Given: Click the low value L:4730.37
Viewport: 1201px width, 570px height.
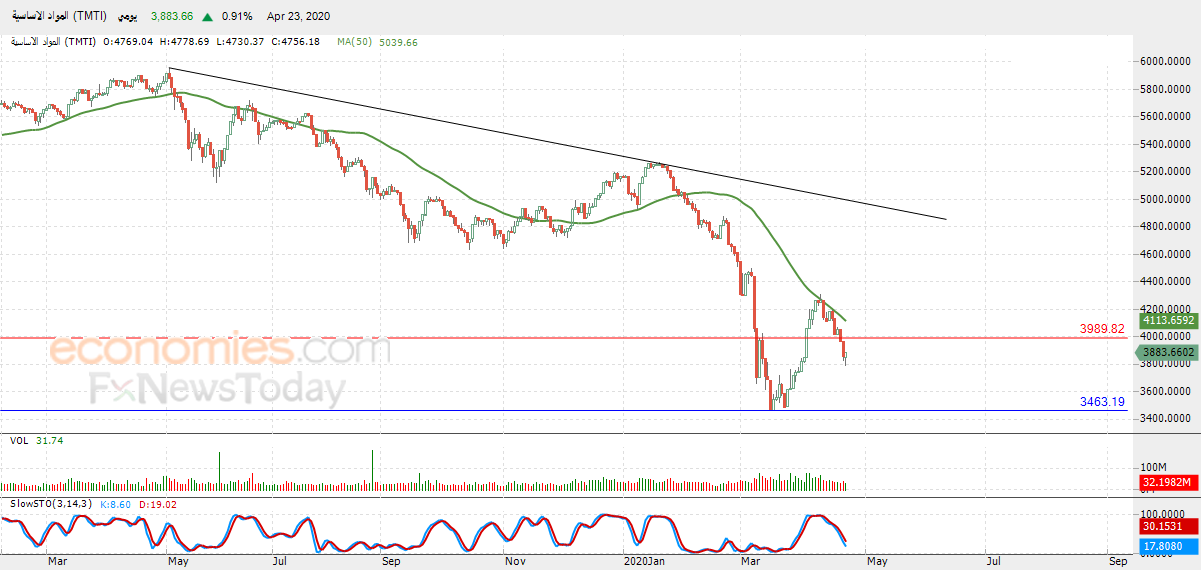Looking at the screenshot, I should [239, 42].
